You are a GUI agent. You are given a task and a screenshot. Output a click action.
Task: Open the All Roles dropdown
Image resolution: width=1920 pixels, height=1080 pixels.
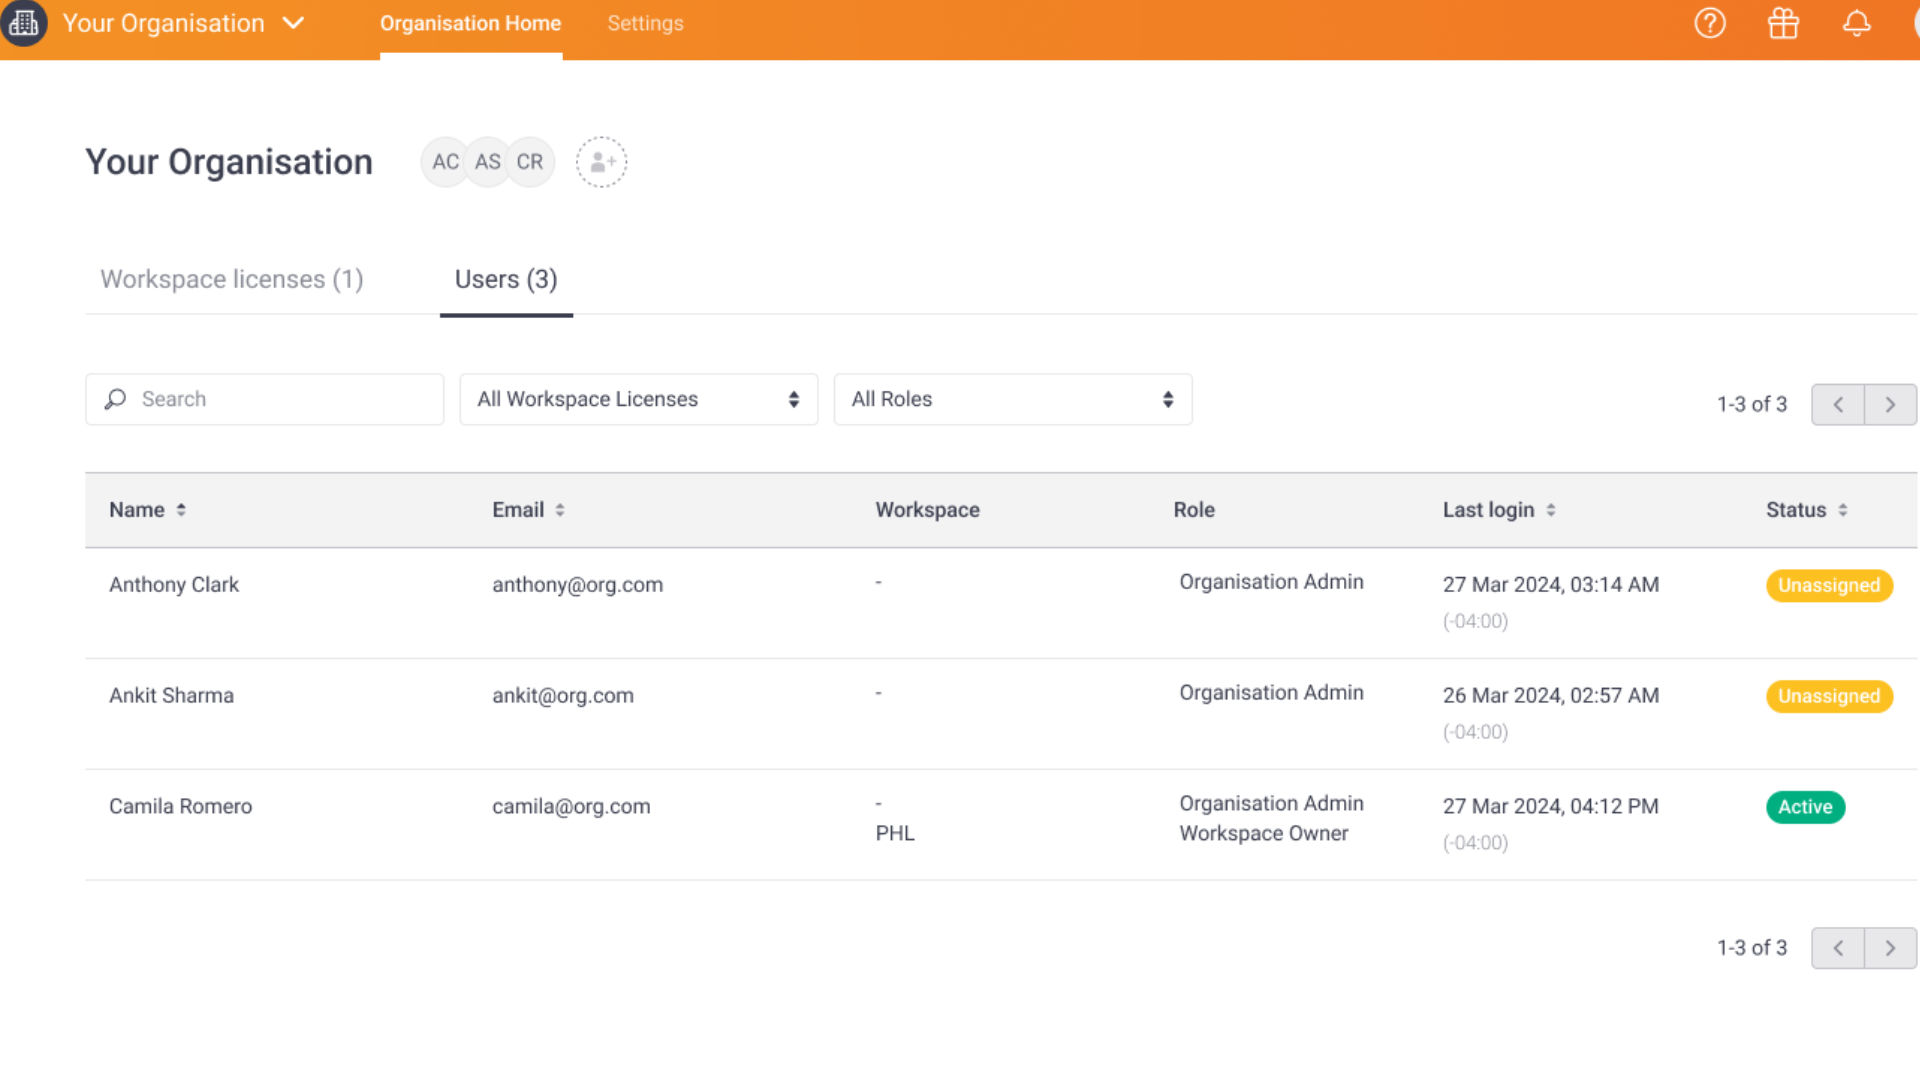tap(1012, 399)
